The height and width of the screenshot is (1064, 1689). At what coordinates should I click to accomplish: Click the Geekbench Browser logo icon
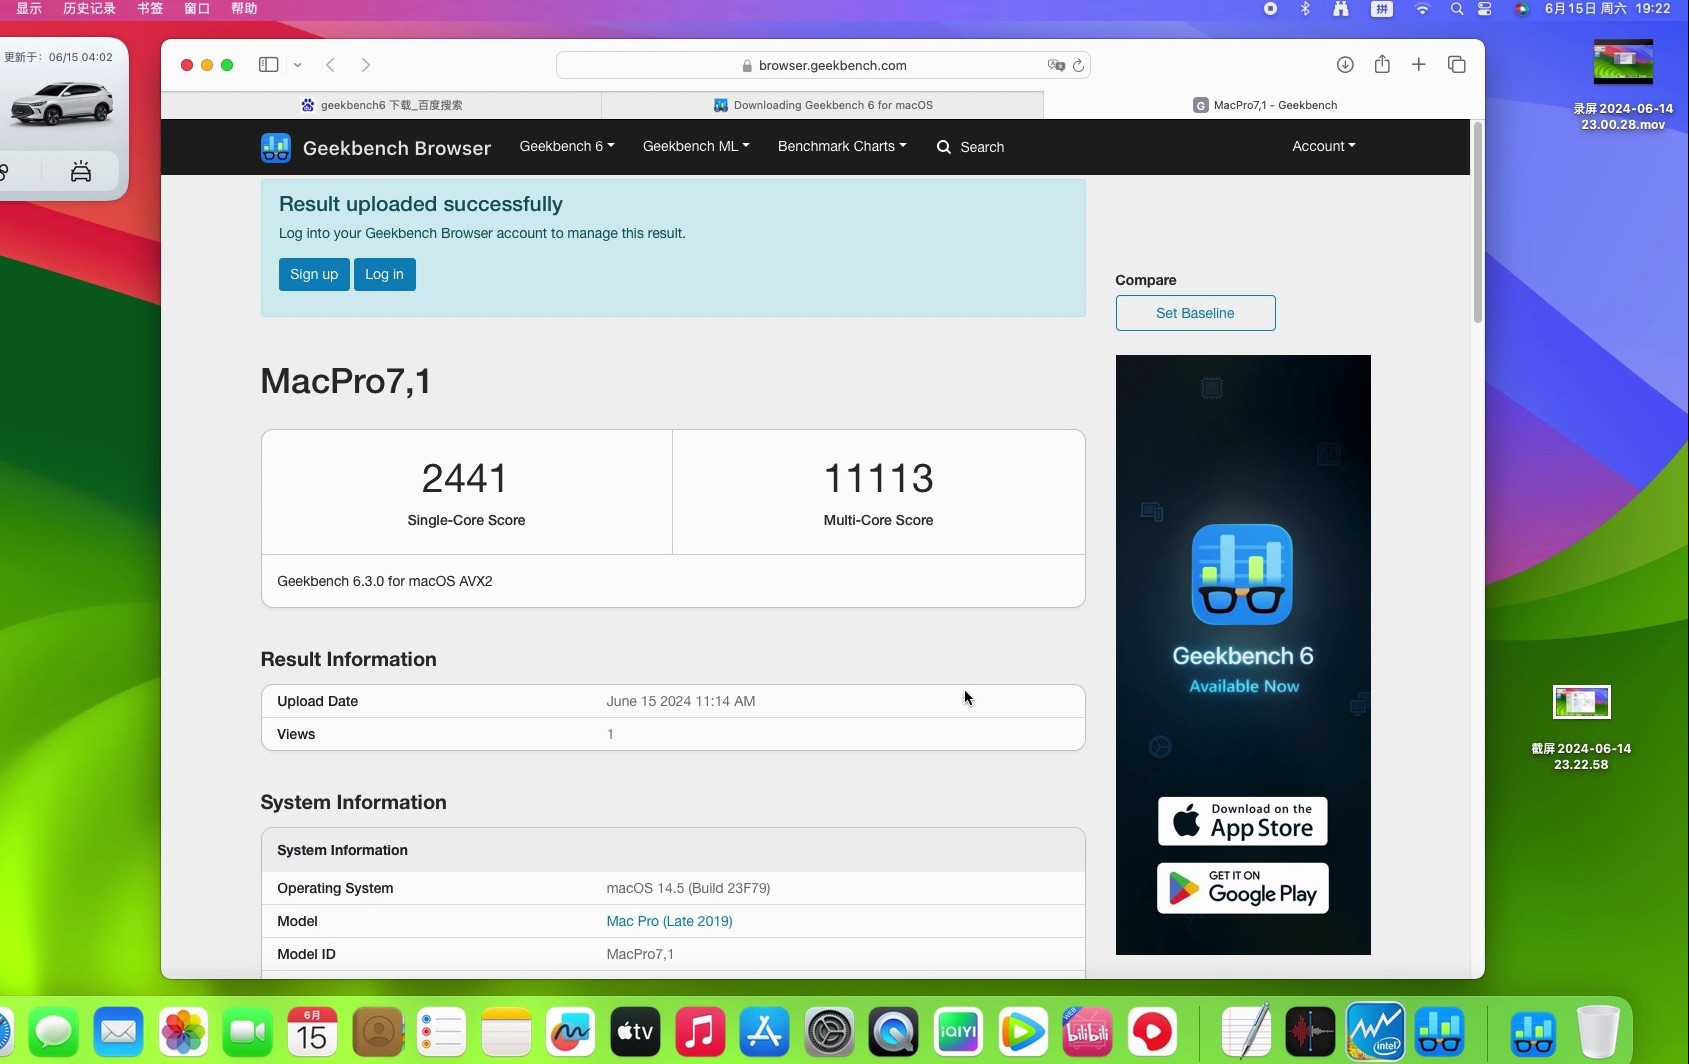click(276, 148)
